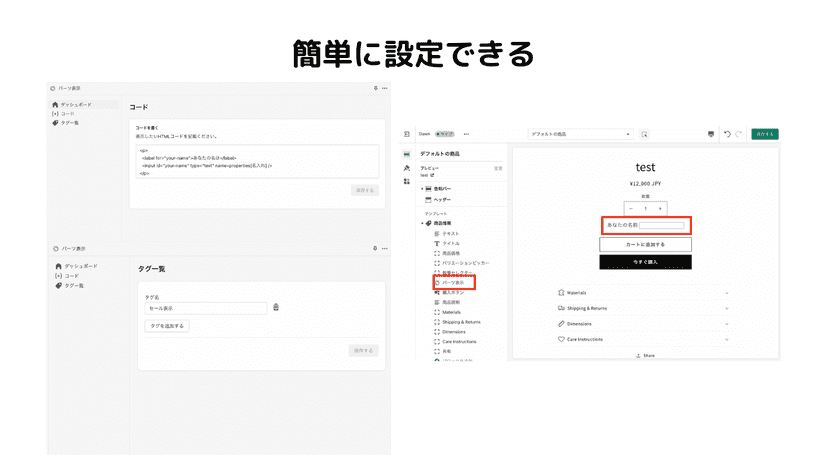Click the redo arrow in the theme editor
Image resolution: width=828 pixels, height=466 pixels.
pos(739,134)
